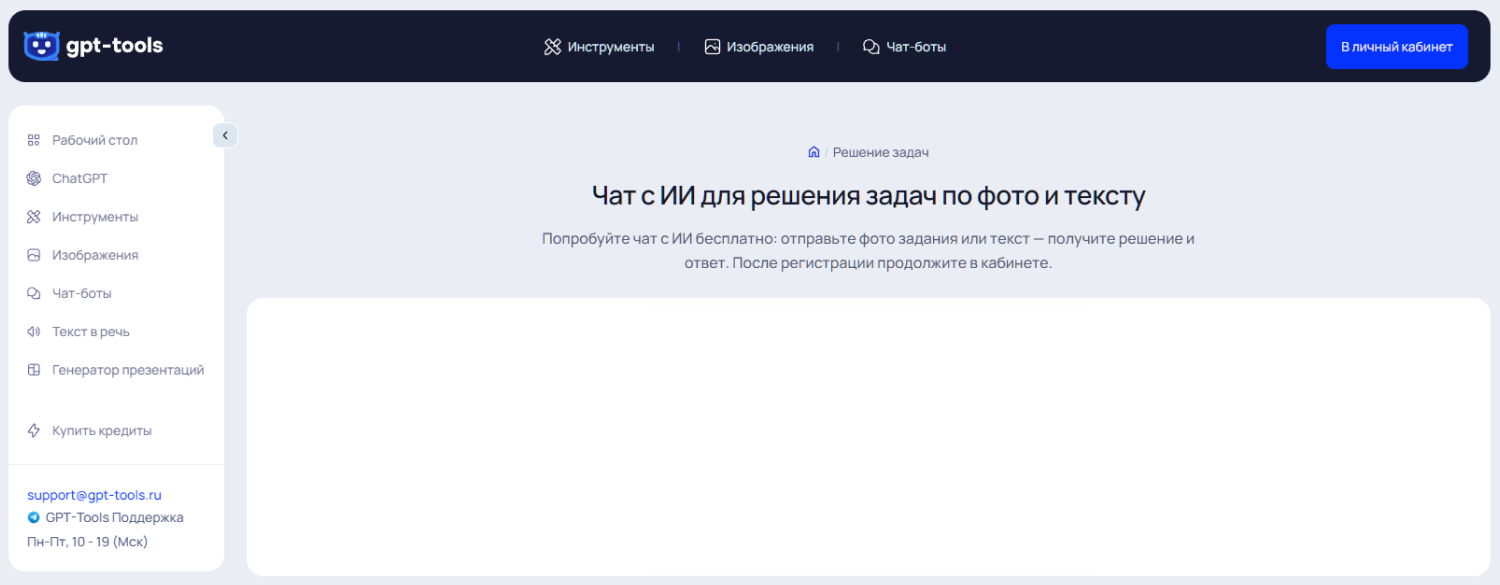The height and width of the screenshot is (585, 1500).
Task: Switch to Изображения in the top navigation
Action: 761,46
